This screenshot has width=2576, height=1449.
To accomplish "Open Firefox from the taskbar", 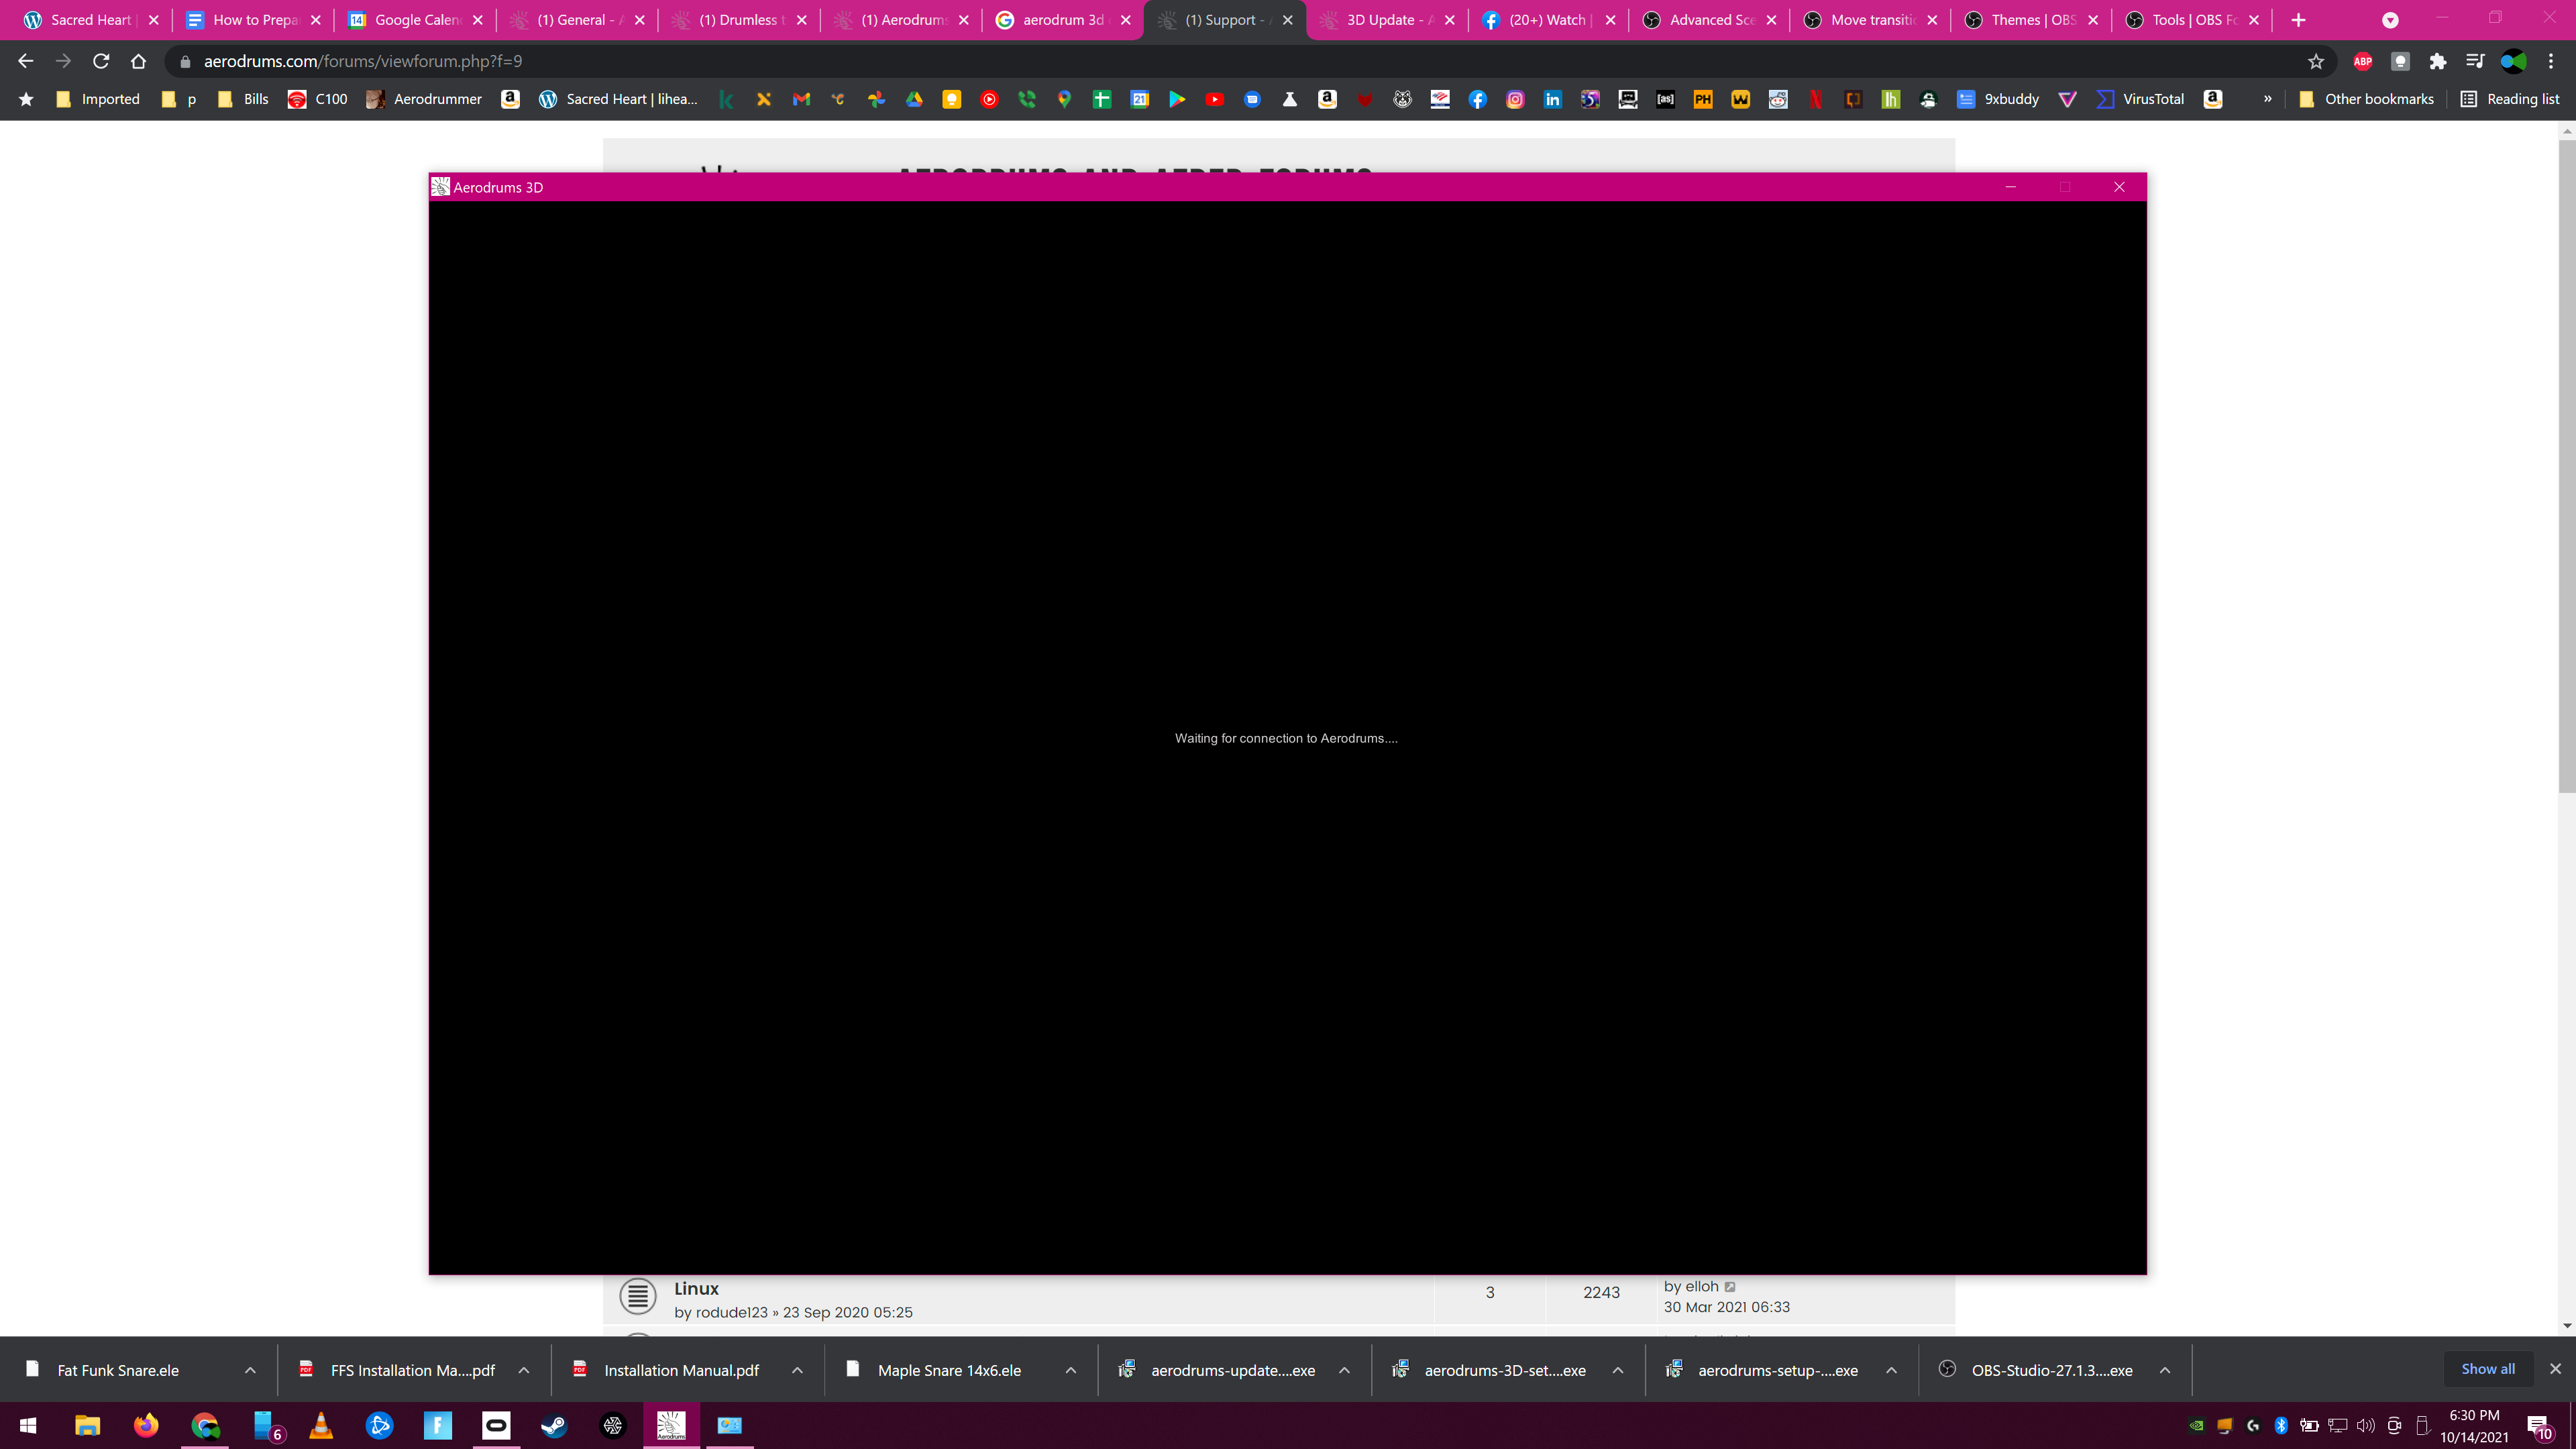I will click(x=146, y=1425).
